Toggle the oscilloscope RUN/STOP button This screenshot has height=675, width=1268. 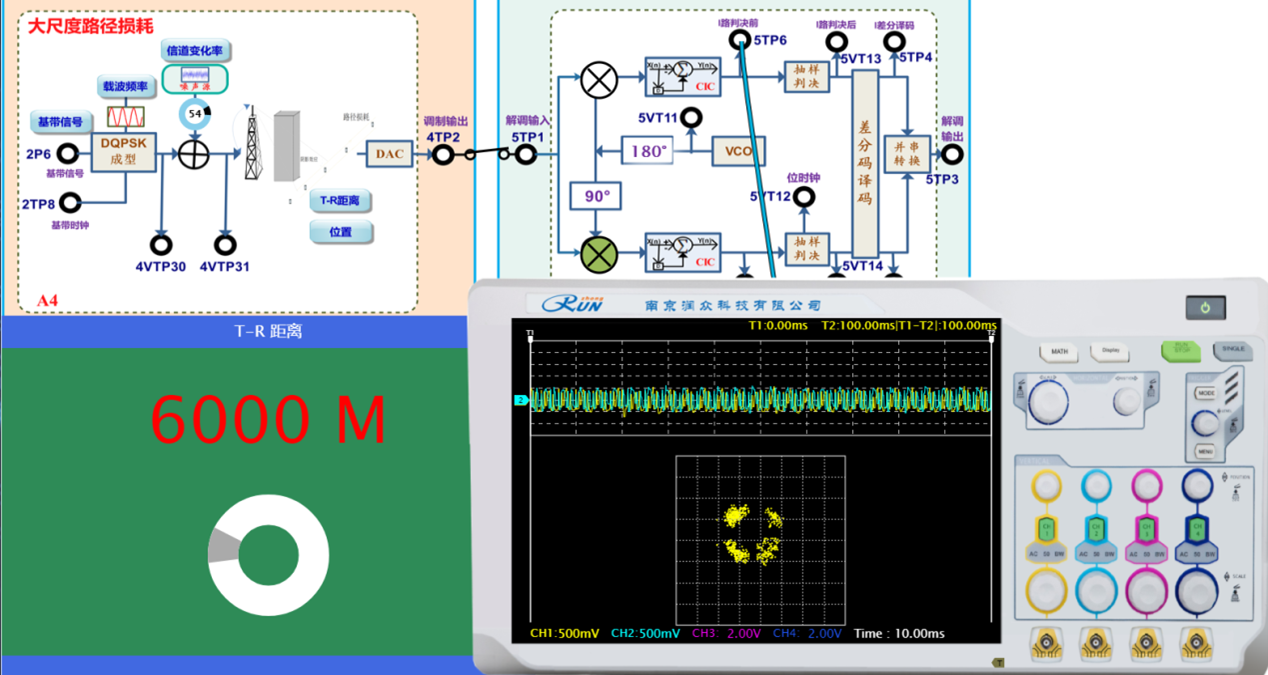point(1181,351)
